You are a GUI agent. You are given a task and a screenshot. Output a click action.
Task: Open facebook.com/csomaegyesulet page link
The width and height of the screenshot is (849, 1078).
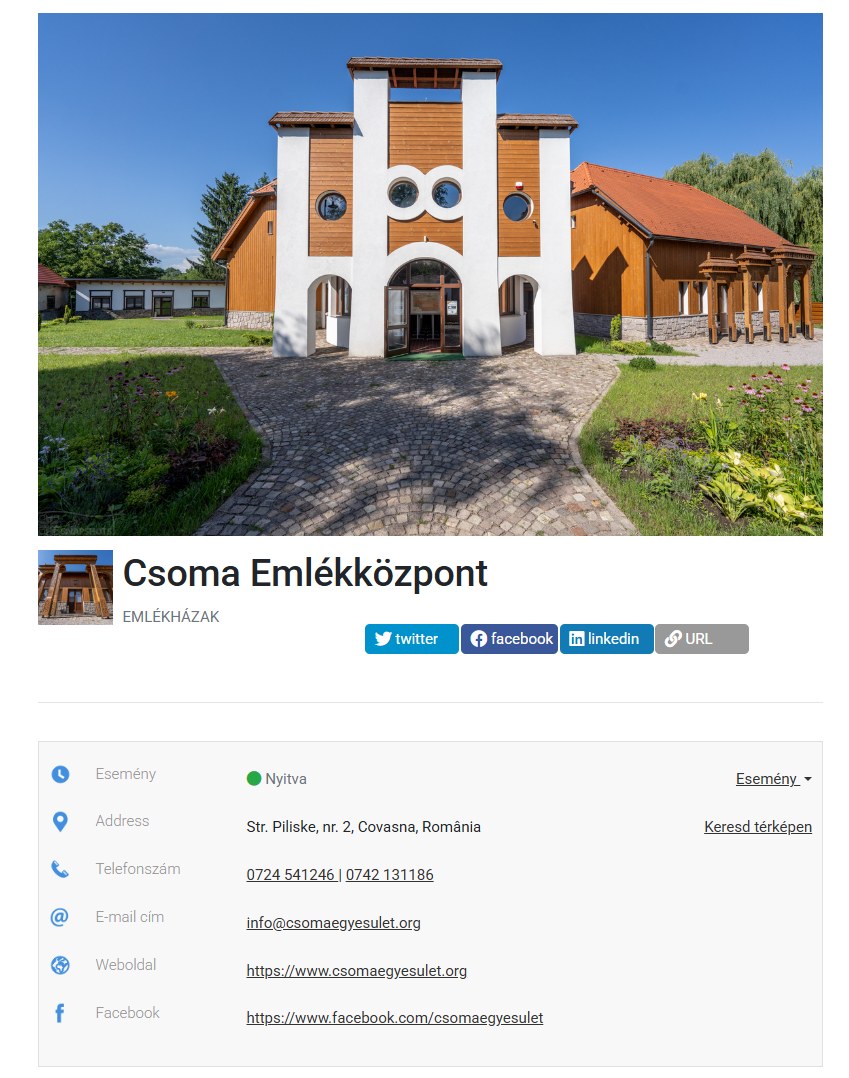395,1018
